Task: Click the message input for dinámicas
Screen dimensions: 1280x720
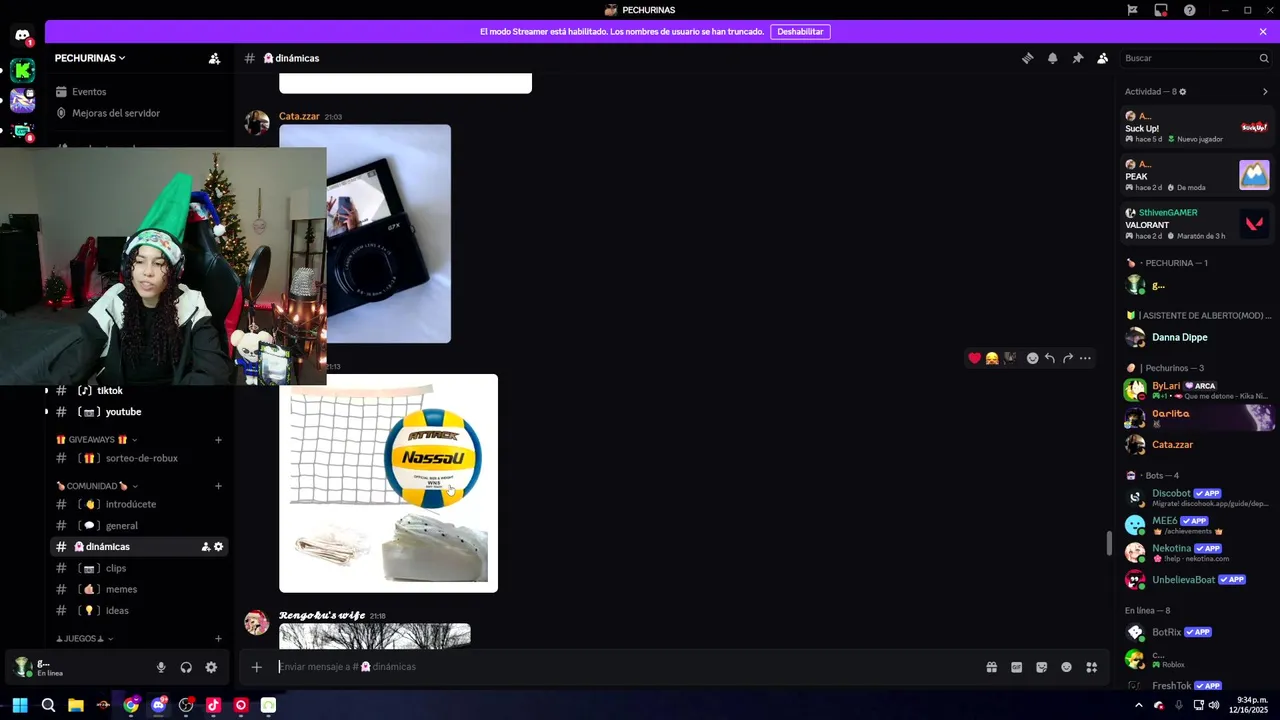Action: click(x=625, y=667)
